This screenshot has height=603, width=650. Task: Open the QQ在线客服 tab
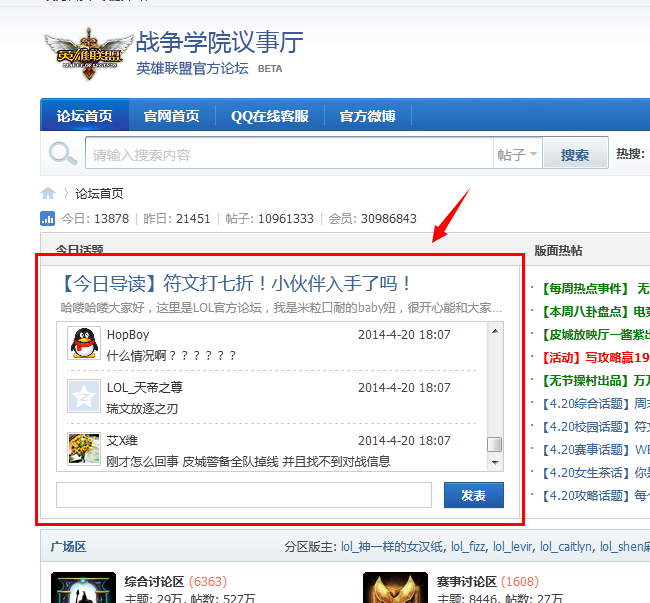[x=270, y=116]
